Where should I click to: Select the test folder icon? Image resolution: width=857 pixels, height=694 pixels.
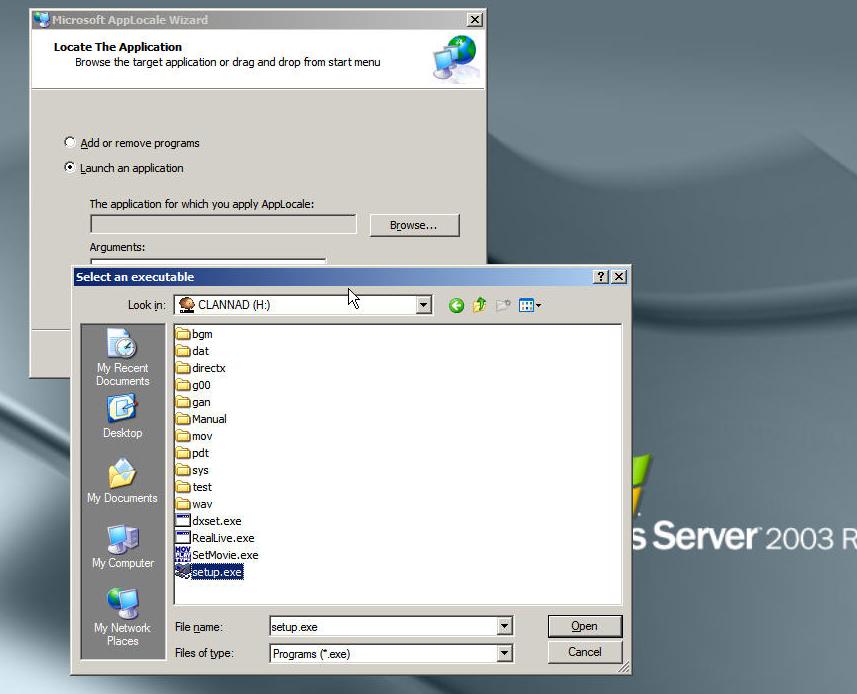[183, 487]
